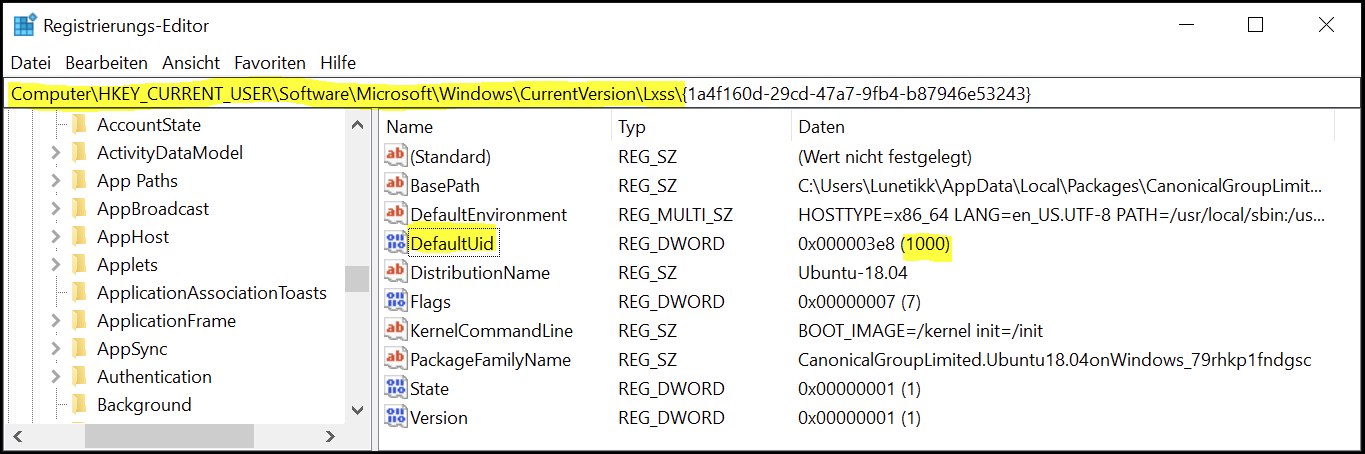Click the Name column header
This screenshot has height=454, width=1365.
[x=410, y=127]
